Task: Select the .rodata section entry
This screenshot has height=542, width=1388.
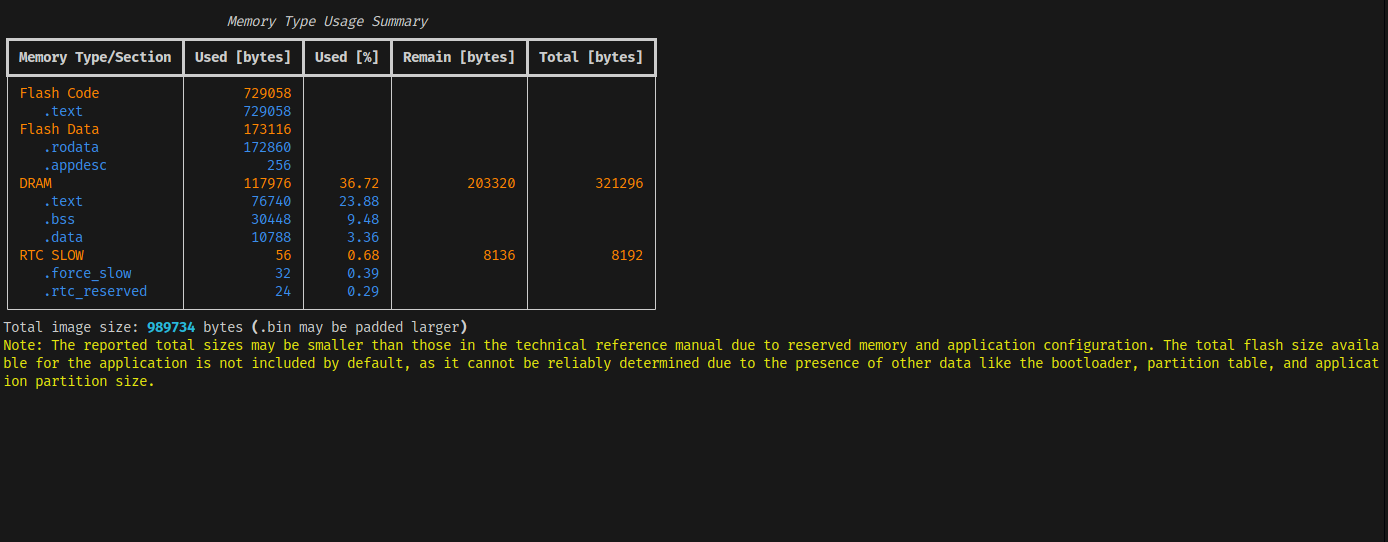Action: tap(71, 147)
